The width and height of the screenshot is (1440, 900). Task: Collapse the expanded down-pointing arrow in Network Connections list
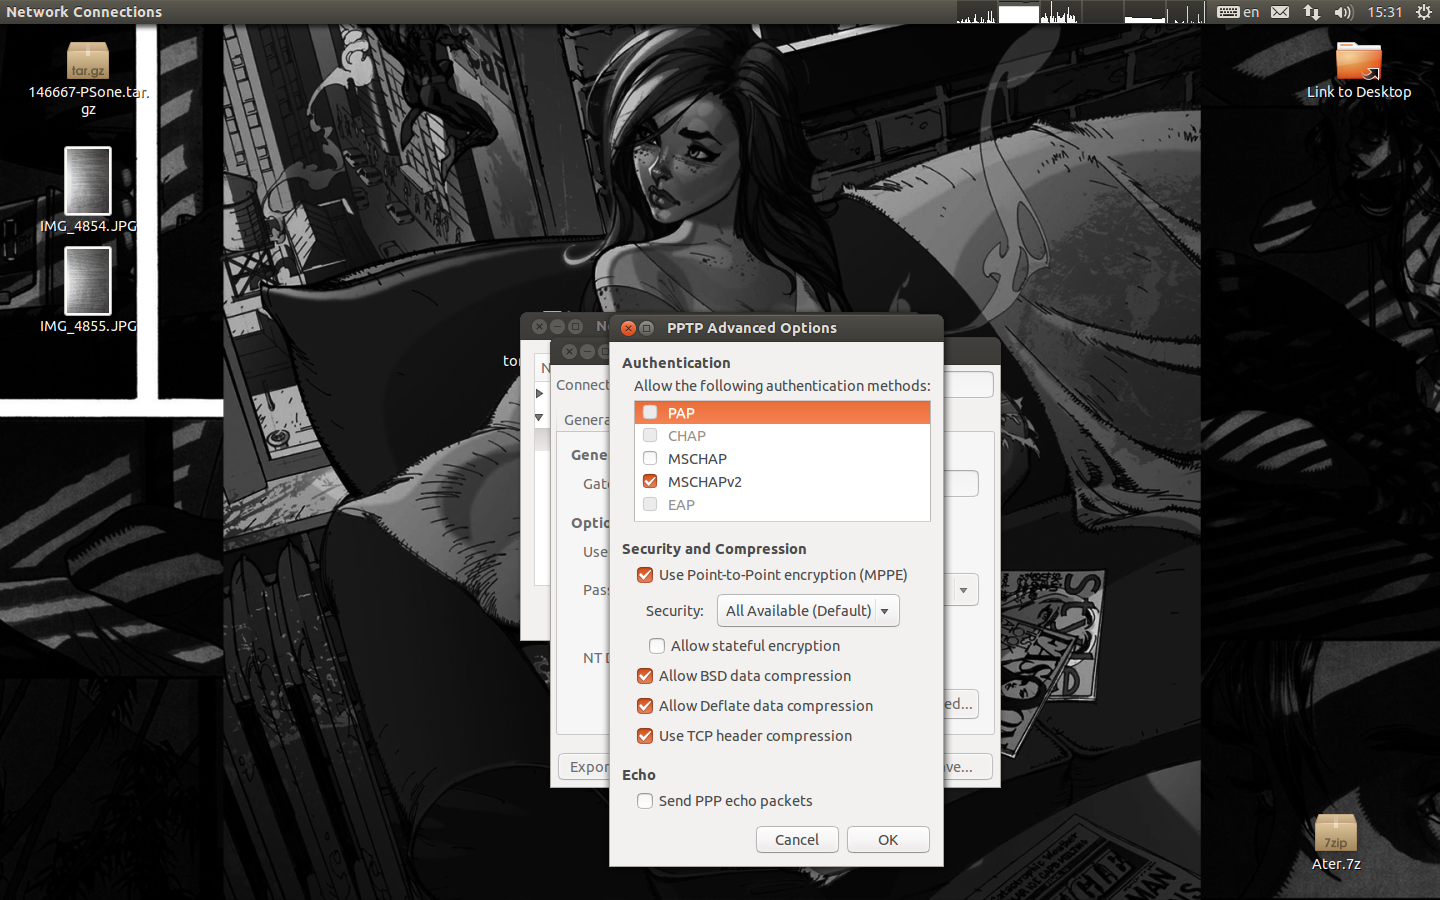pos(539,418)
